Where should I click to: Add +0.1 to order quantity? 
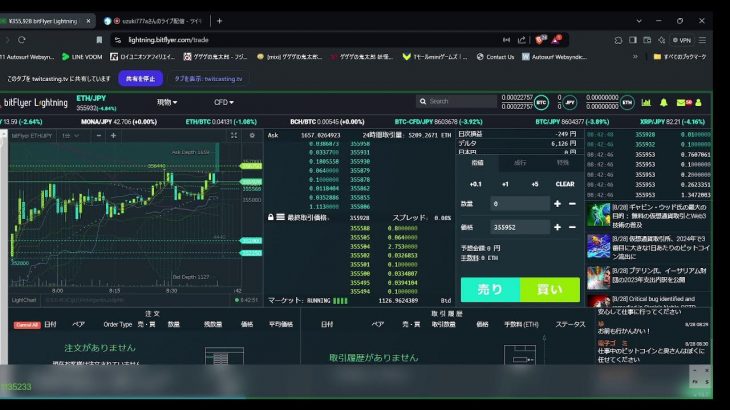(475, 184)
